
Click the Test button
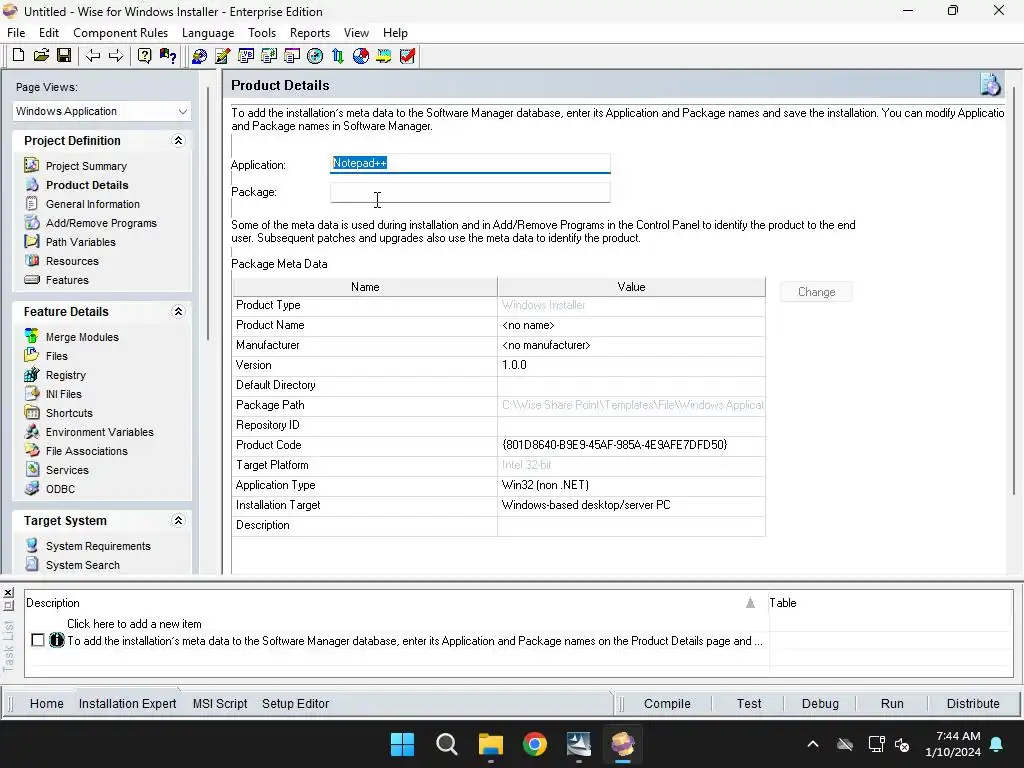coord(749,703)
